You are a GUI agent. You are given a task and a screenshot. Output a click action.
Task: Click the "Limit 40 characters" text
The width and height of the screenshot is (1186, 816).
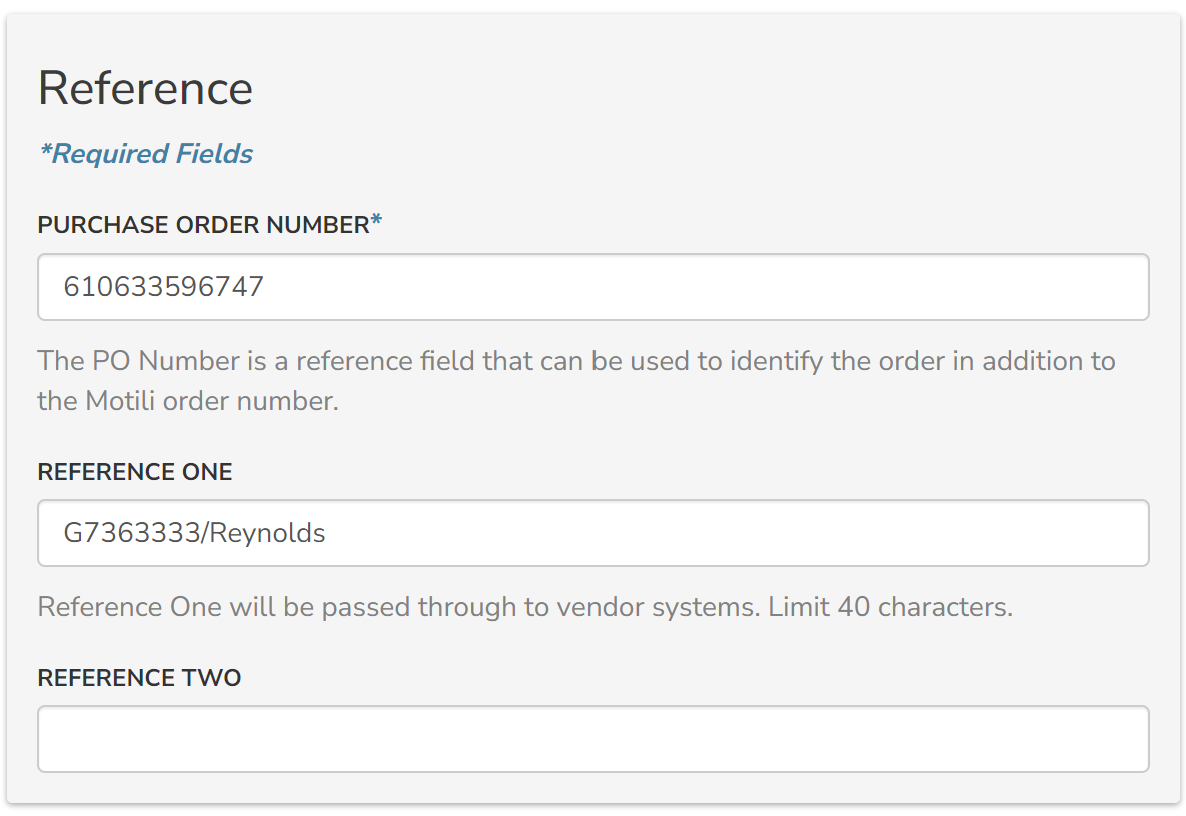coord(890,607)
